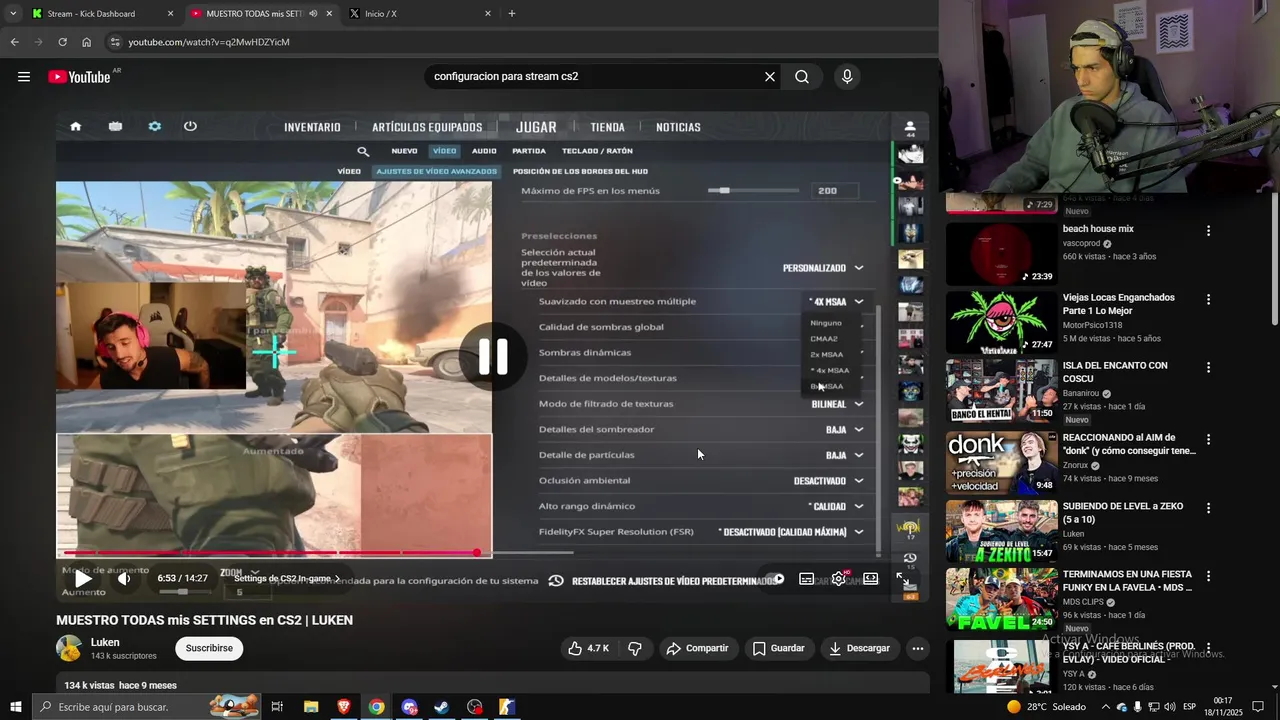Screen dimensions: 1280x720
Task: Switch to Google Chrome in the taskbar
Action: [x=376, y=707]
